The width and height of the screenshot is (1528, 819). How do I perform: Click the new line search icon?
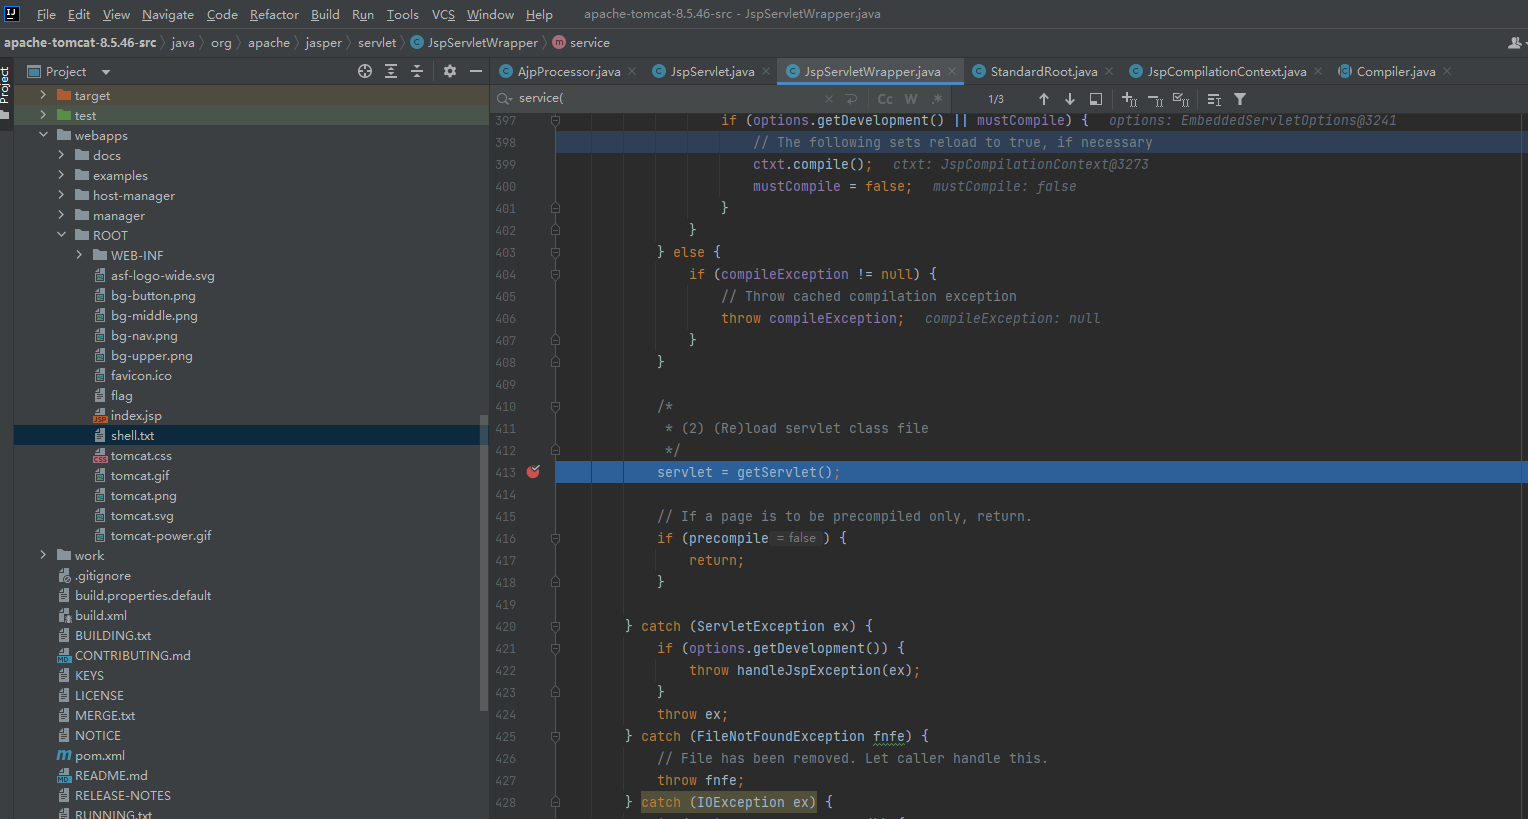852,99
